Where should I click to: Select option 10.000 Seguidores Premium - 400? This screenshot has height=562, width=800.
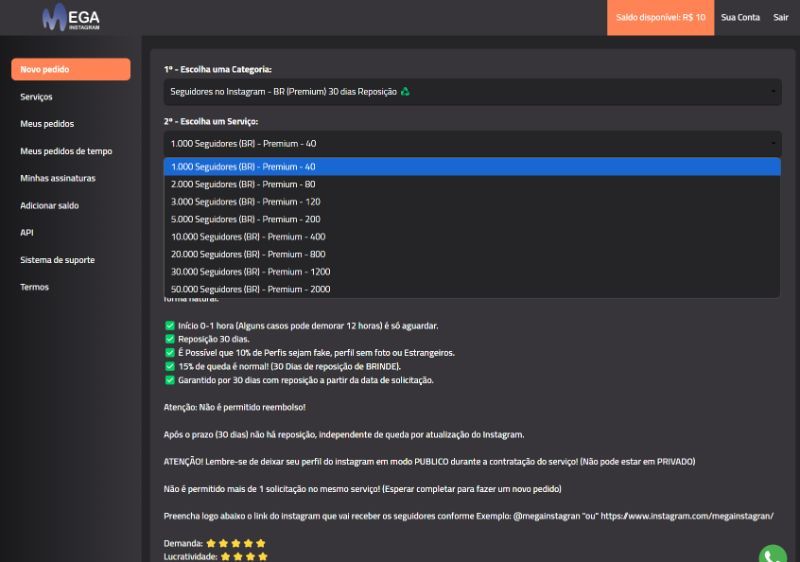click(472, 237)
